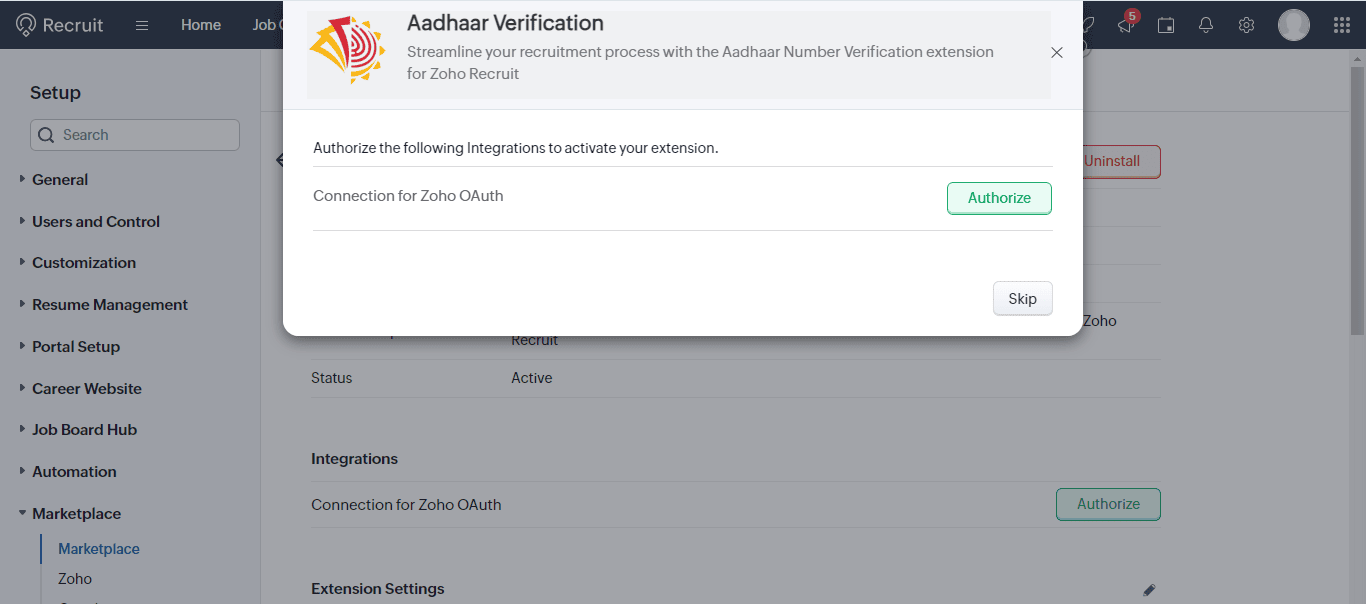
Task: Collapse the Marketplace section in sidebar
Action: tap(76, 514)
